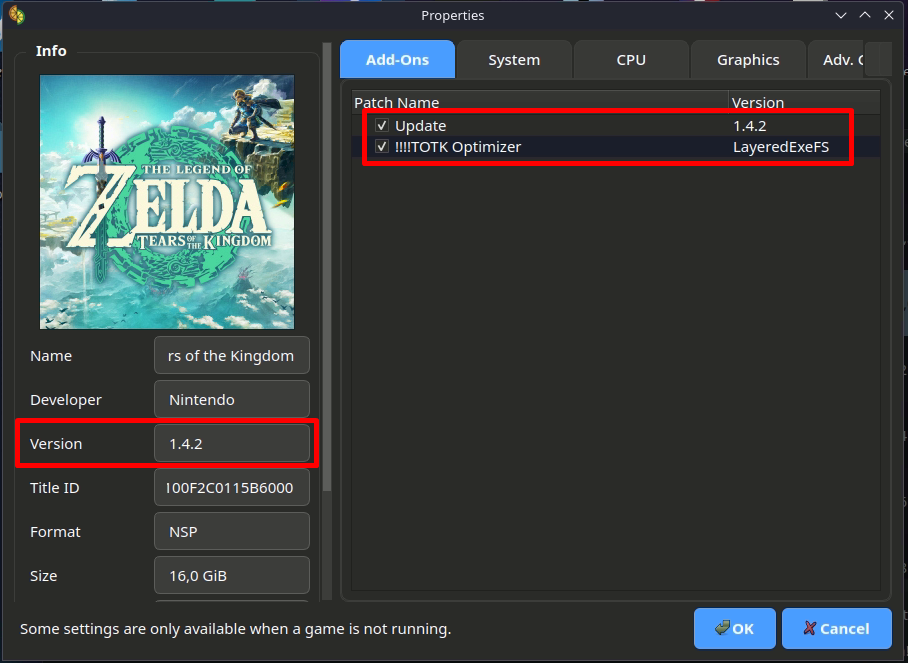Disable the !!!!TOTK Optimizer mod checkbox

pyautogui.click(x=382, y=147)
